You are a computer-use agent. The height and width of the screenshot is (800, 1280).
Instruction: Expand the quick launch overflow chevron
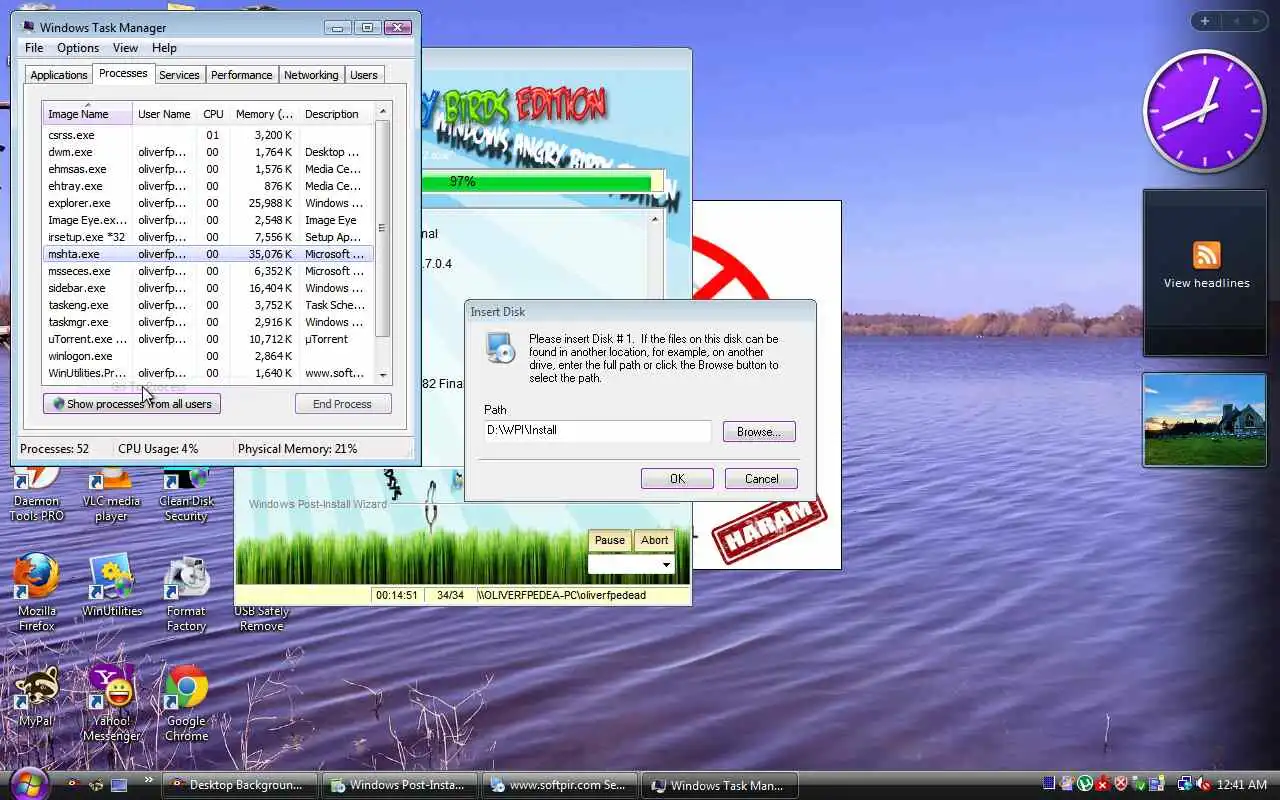pyautogui.click(x=149, y=781)
